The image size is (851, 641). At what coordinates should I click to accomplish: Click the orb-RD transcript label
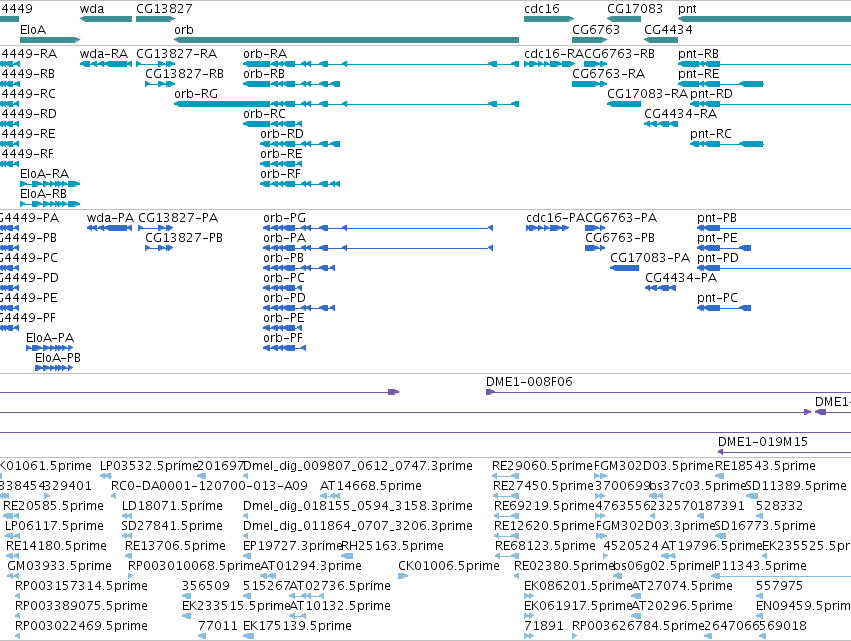(282, 134)
